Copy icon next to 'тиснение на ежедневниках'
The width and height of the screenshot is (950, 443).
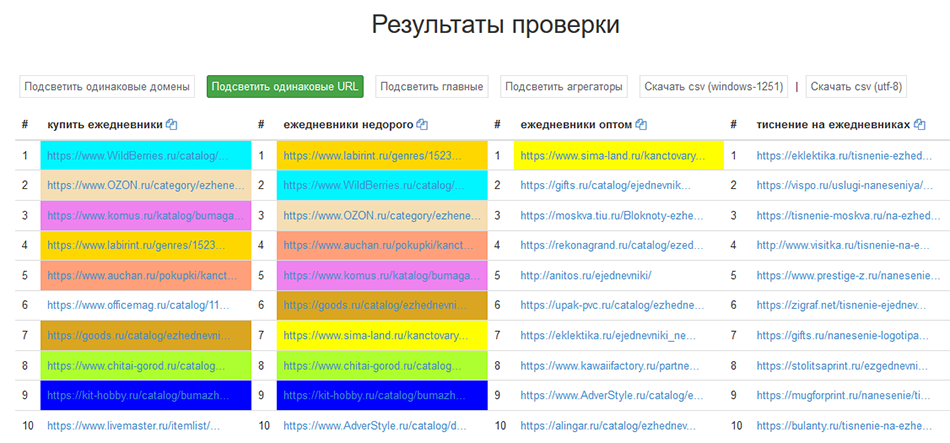(x=920, y=125)
